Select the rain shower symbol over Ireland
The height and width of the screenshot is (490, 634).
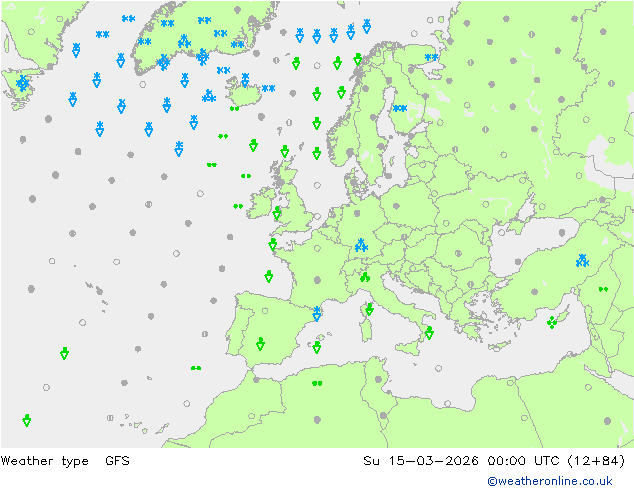pos(277,213)
